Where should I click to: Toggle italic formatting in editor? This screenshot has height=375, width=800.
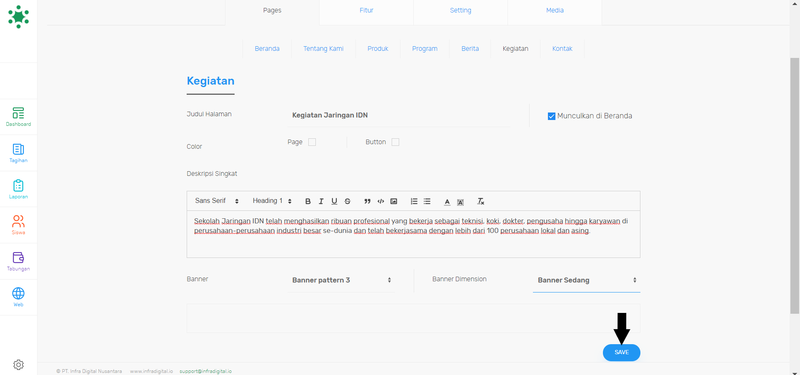point(321,202)
